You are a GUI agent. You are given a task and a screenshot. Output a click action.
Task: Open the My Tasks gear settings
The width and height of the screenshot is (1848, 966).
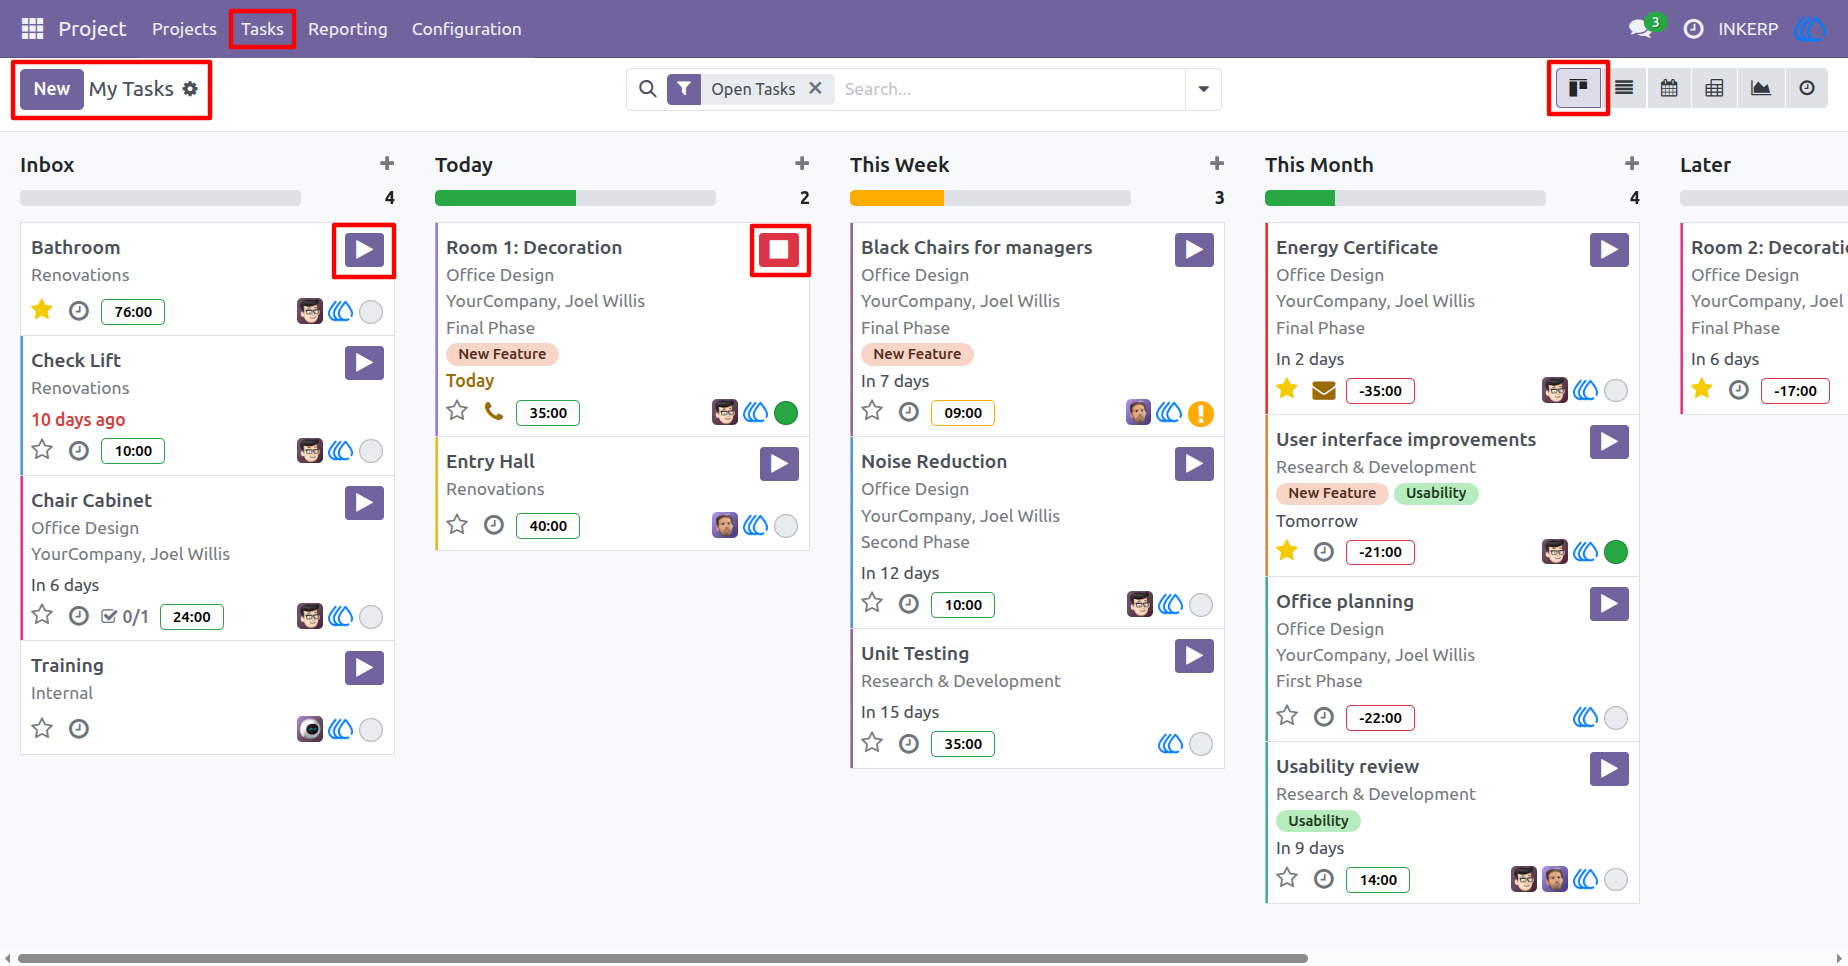click(x=190, y=89)
